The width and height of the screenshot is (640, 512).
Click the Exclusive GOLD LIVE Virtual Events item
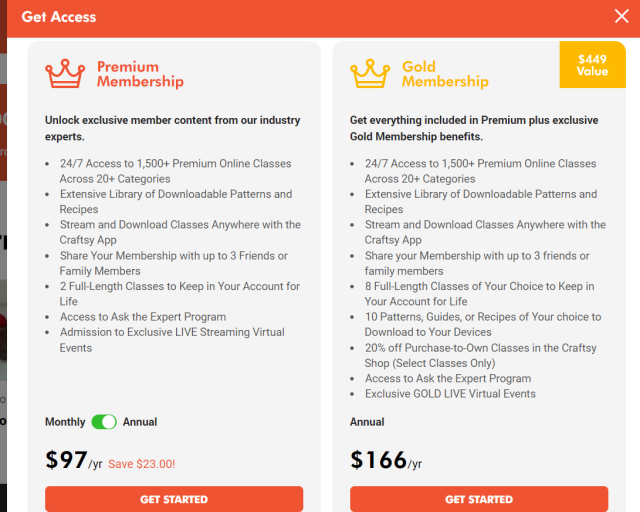click(x=450, y=394)
